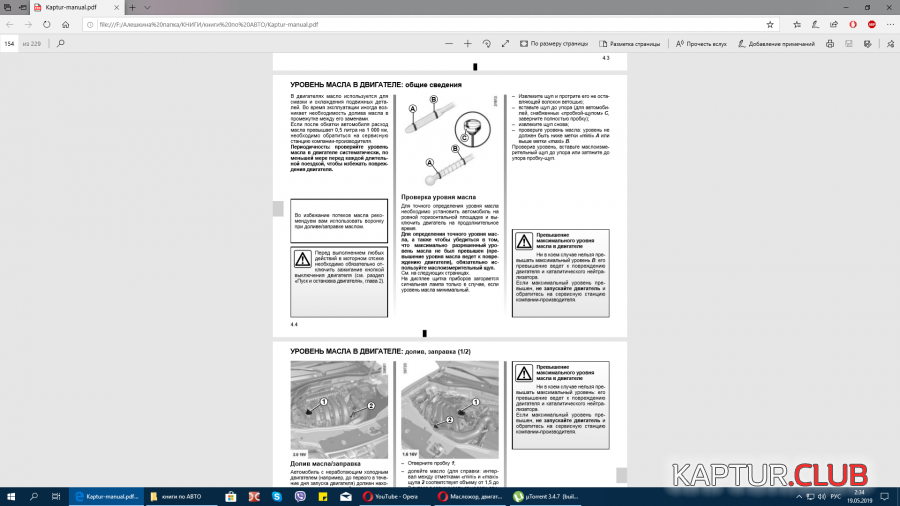
Task: Edit the page number field showing 154
Action: click(9, 44)
